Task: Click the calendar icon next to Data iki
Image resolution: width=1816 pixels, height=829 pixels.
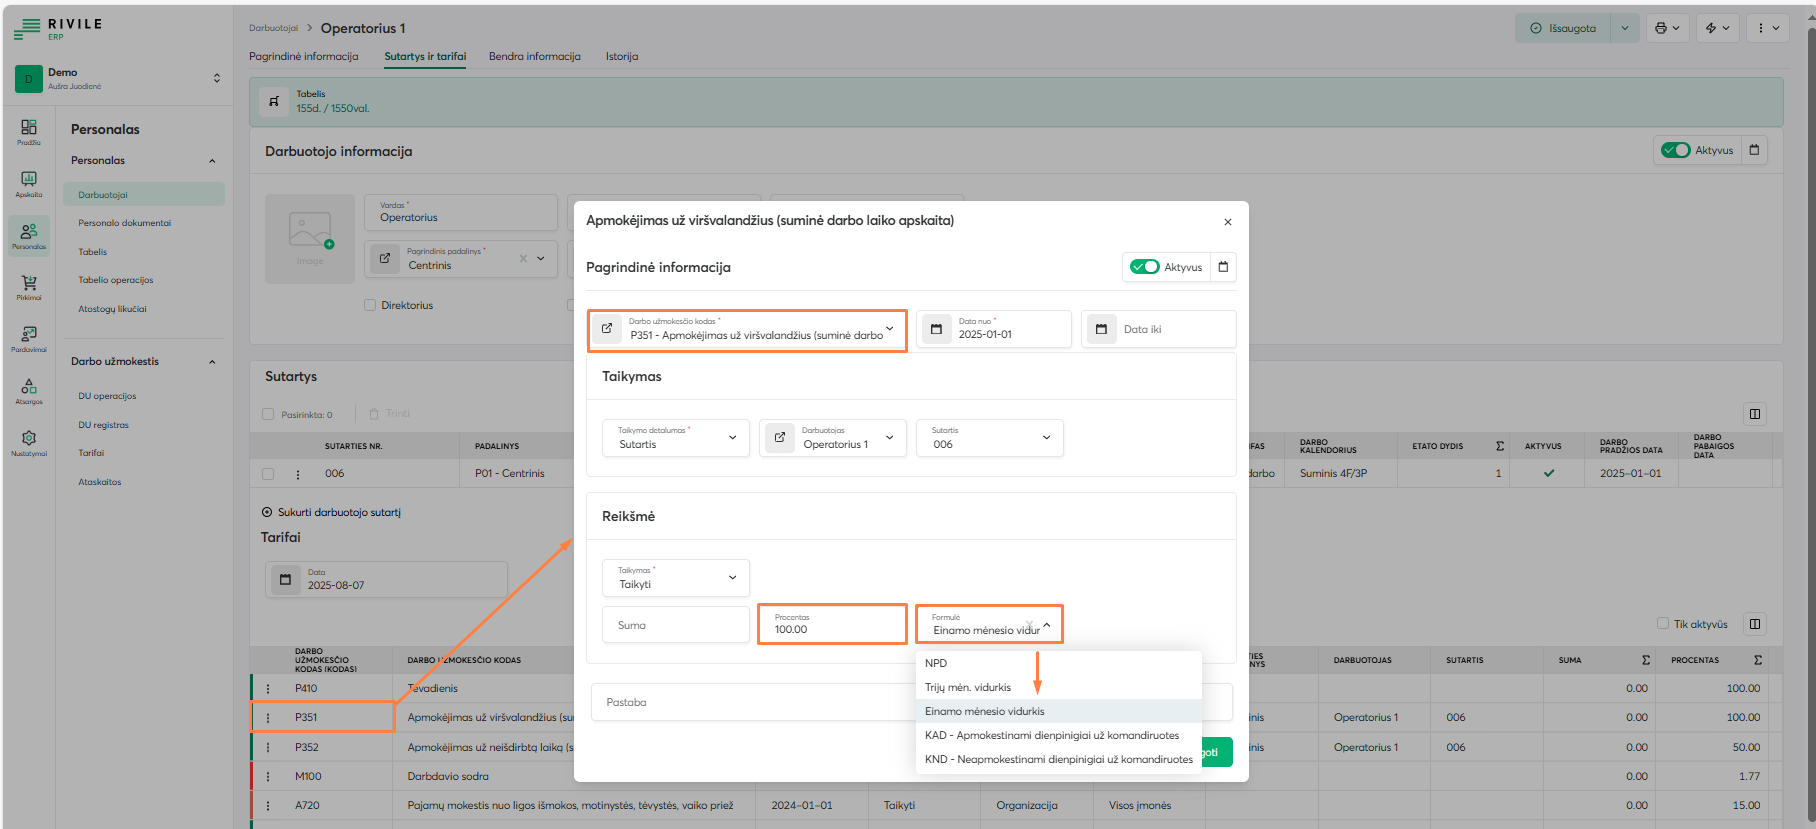Action: pyautogui.click(x=1101, y=329)
